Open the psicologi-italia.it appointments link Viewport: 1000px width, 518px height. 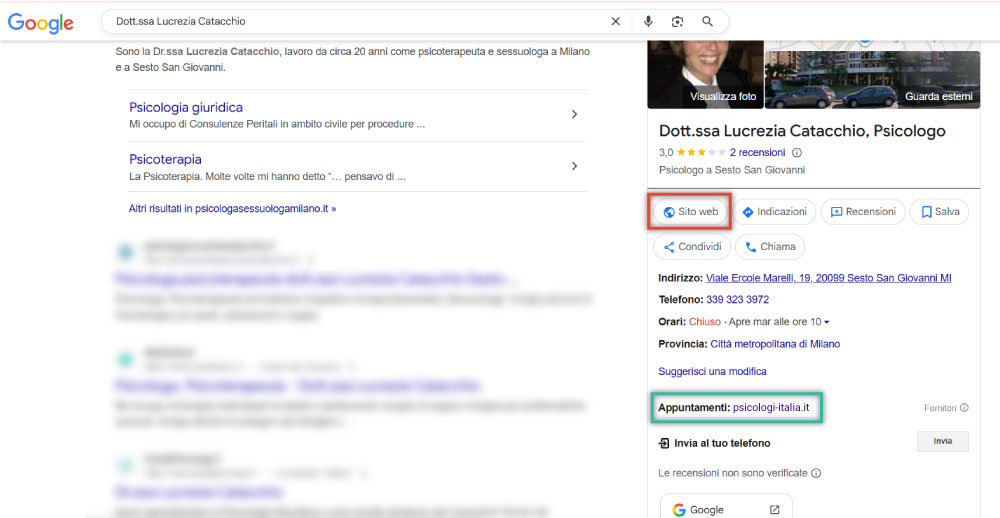pyautogui.click(x=771, y=408)
